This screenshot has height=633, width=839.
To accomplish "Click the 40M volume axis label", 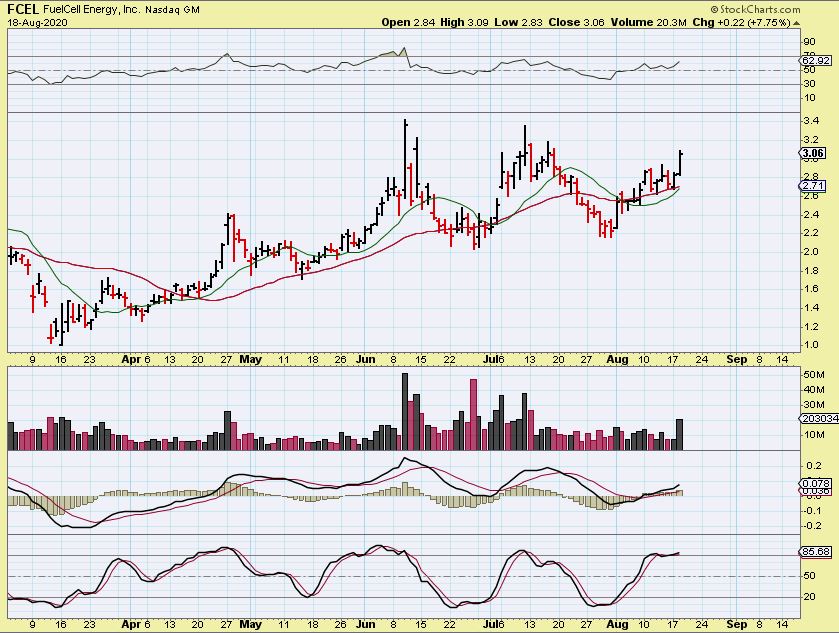I will click(x=813, y=390).
